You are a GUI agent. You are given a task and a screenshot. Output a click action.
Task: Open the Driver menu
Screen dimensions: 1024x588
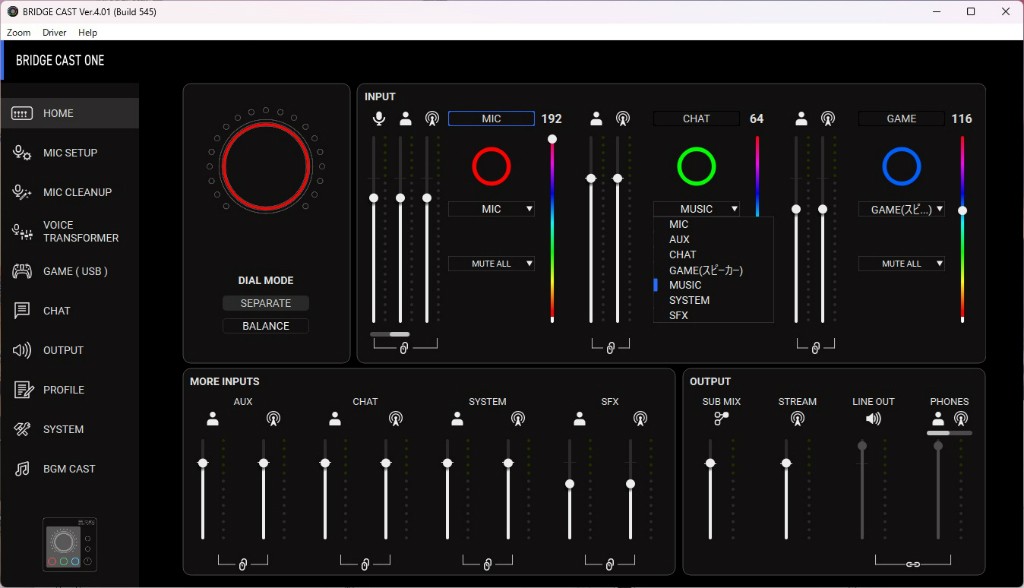click(x=54, y=33)
